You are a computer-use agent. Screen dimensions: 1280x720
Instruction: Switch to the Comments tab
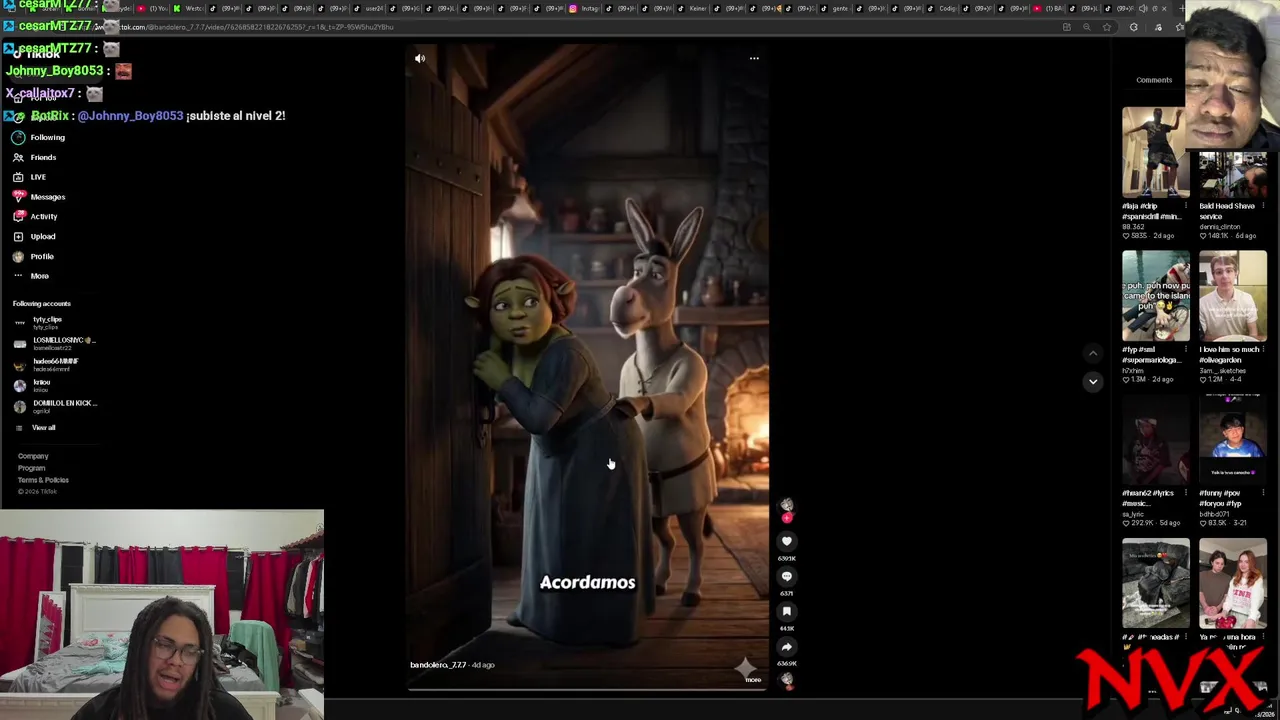(1154, 80)
